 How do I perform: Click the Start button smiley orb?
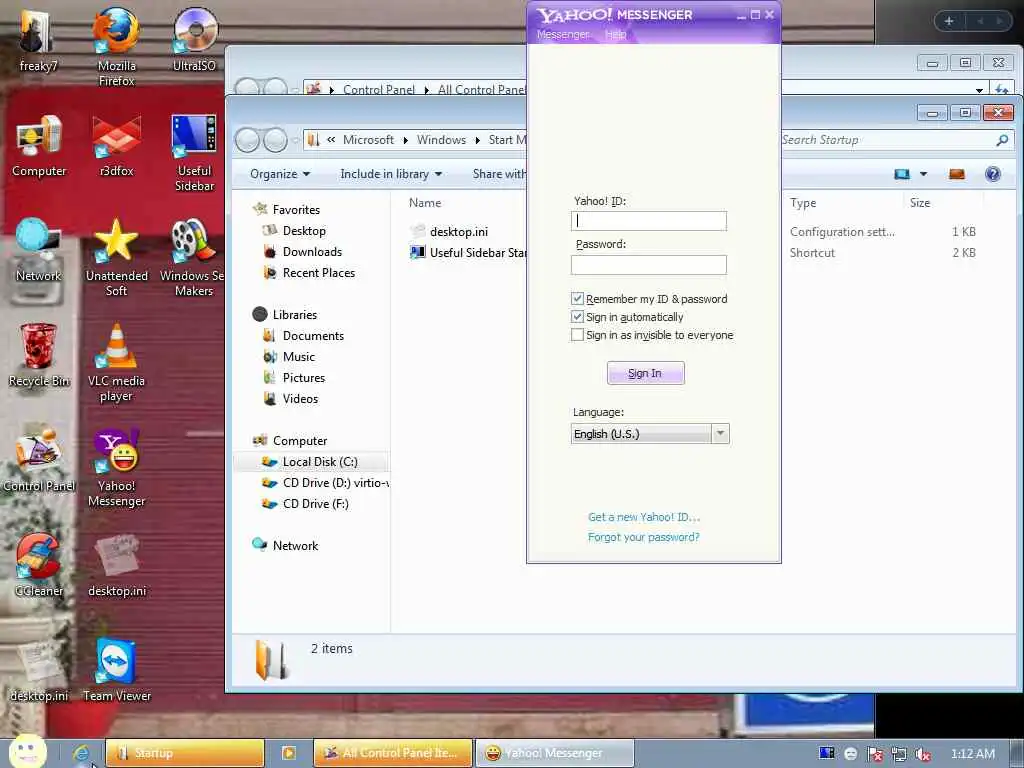pyautogui.click(x=28, y=751)
